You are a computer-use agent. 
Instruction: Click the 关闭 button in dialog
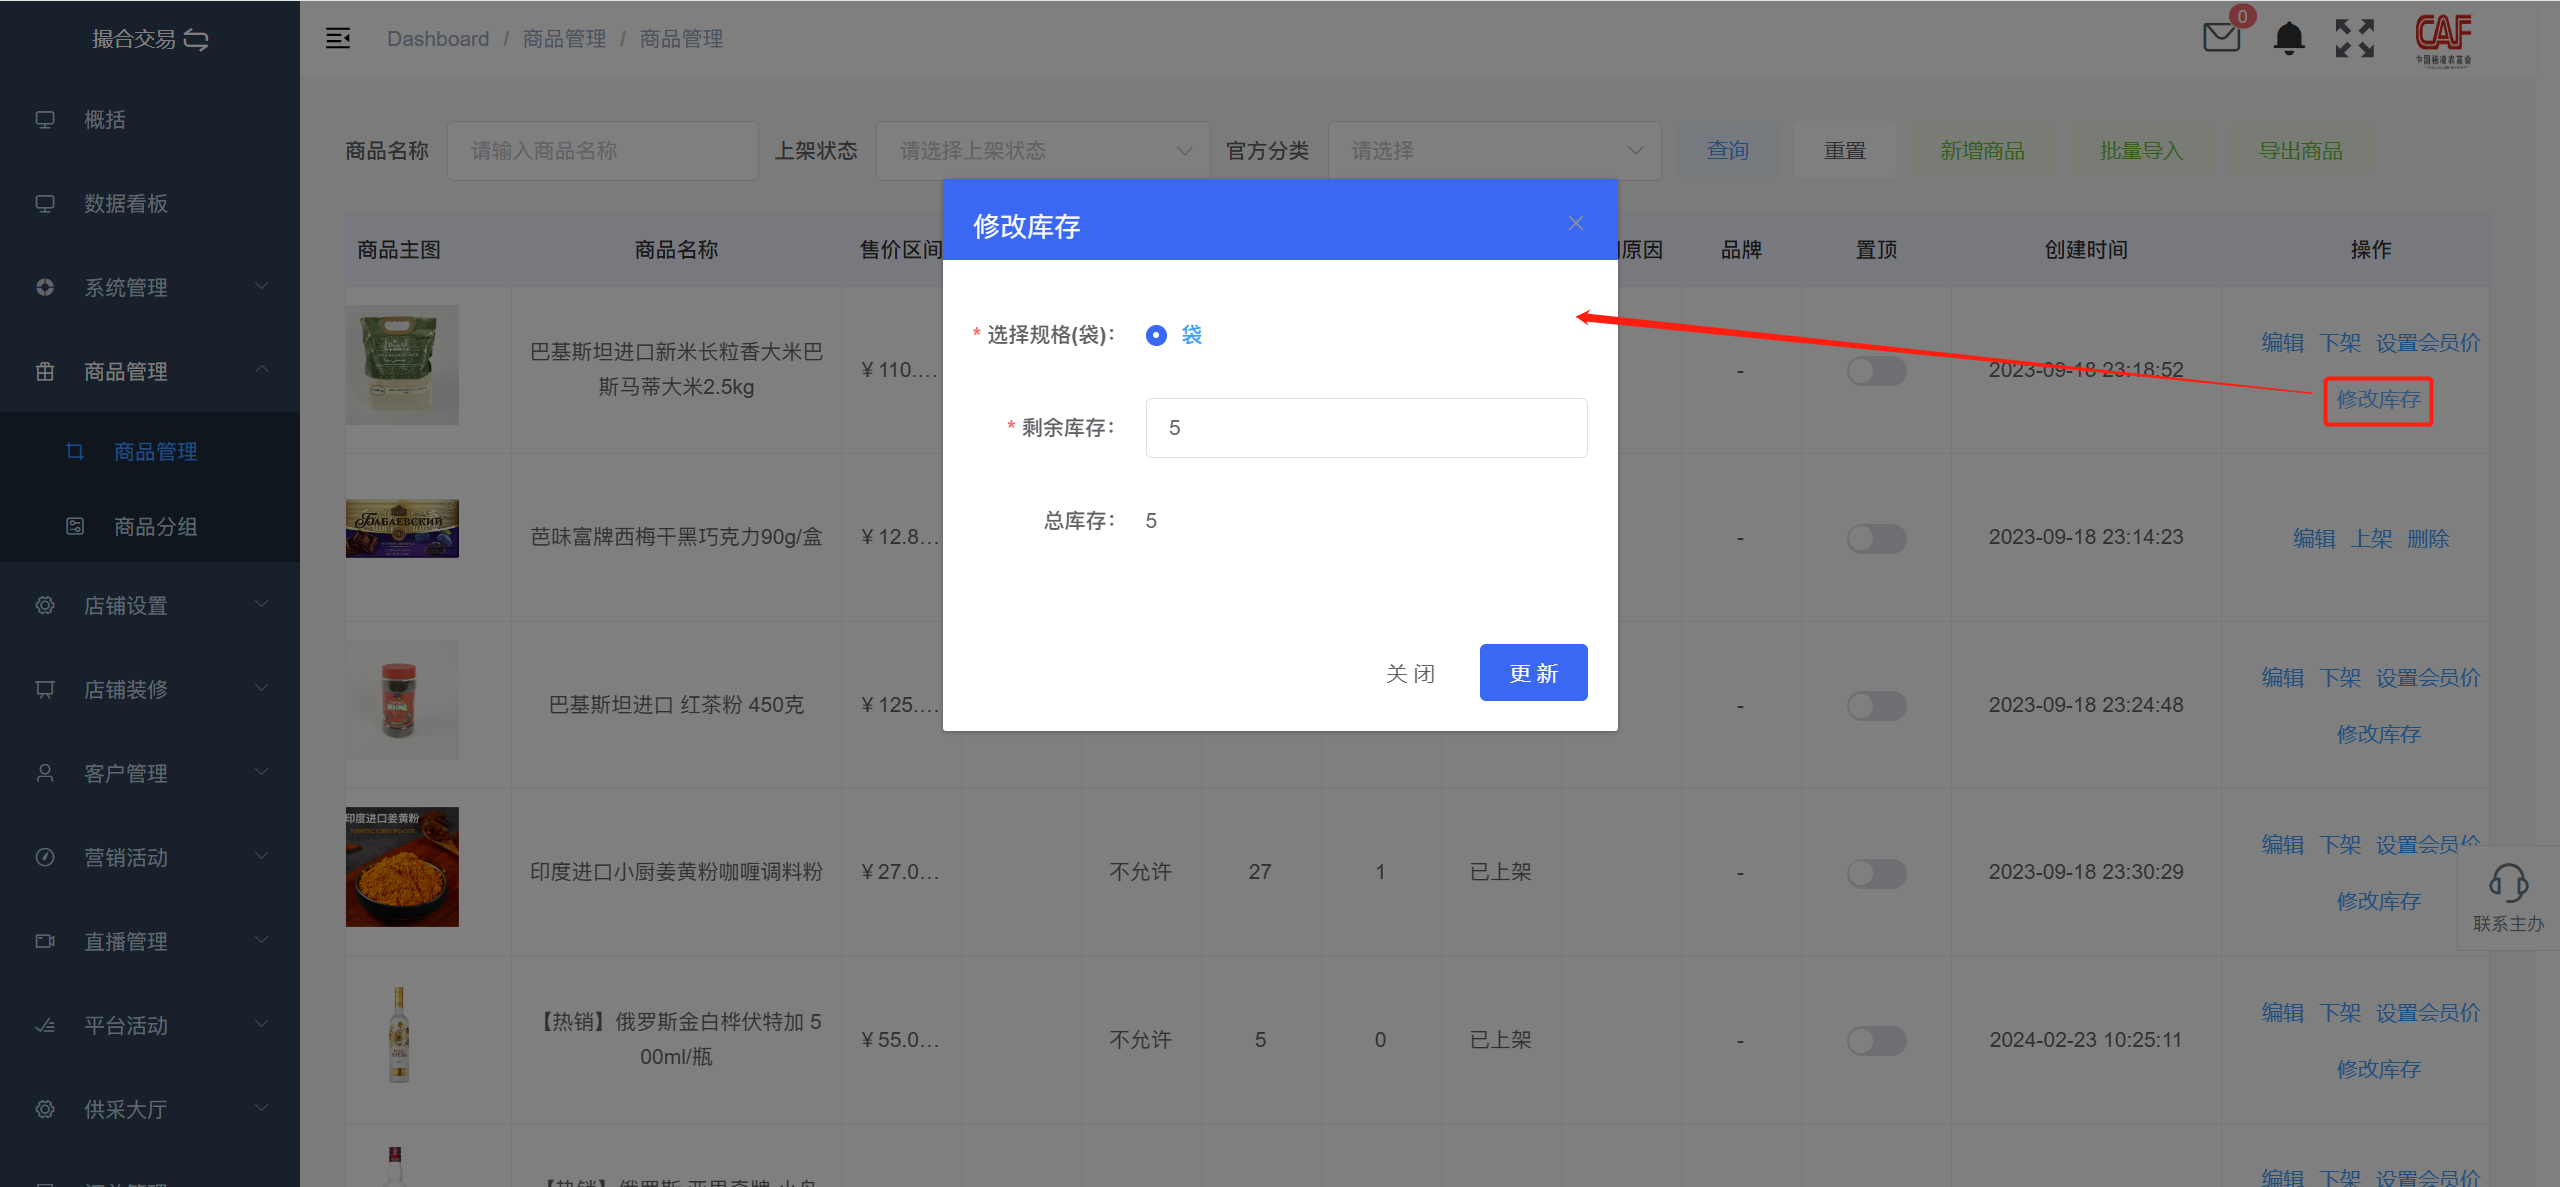pyautogui.click(x=1410, y=673)
